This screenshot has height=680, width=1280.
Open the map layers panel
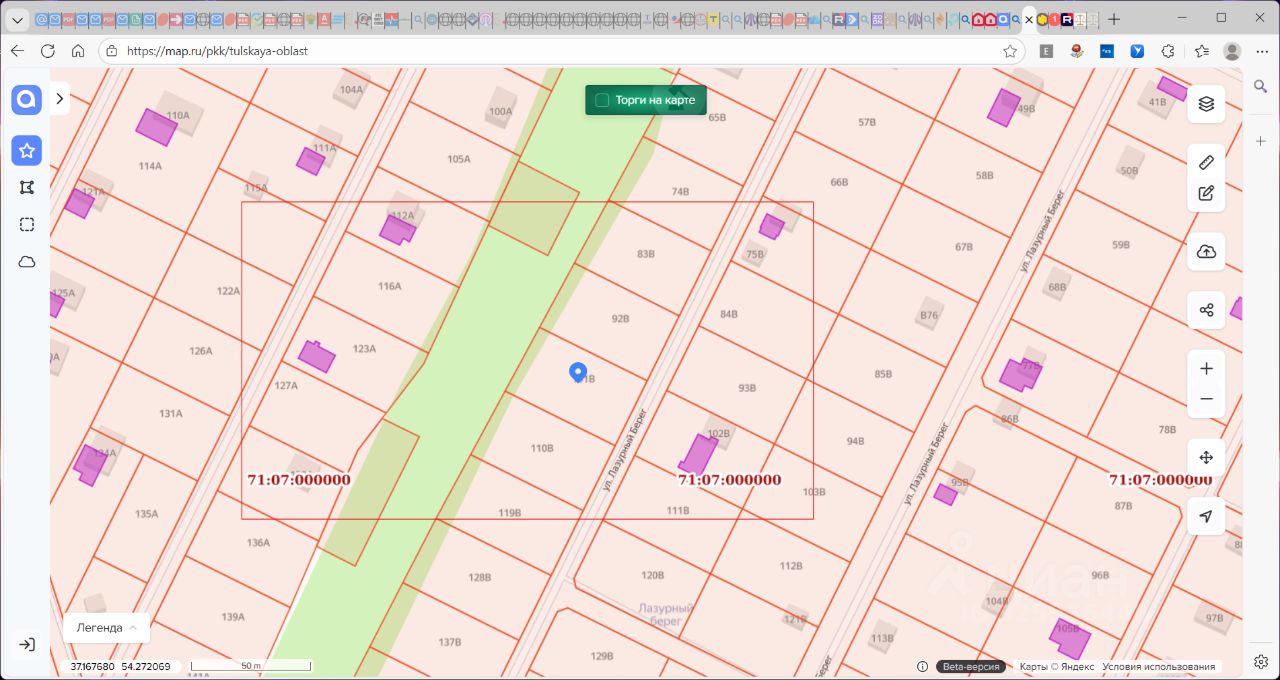click(x=1206, y=103)
